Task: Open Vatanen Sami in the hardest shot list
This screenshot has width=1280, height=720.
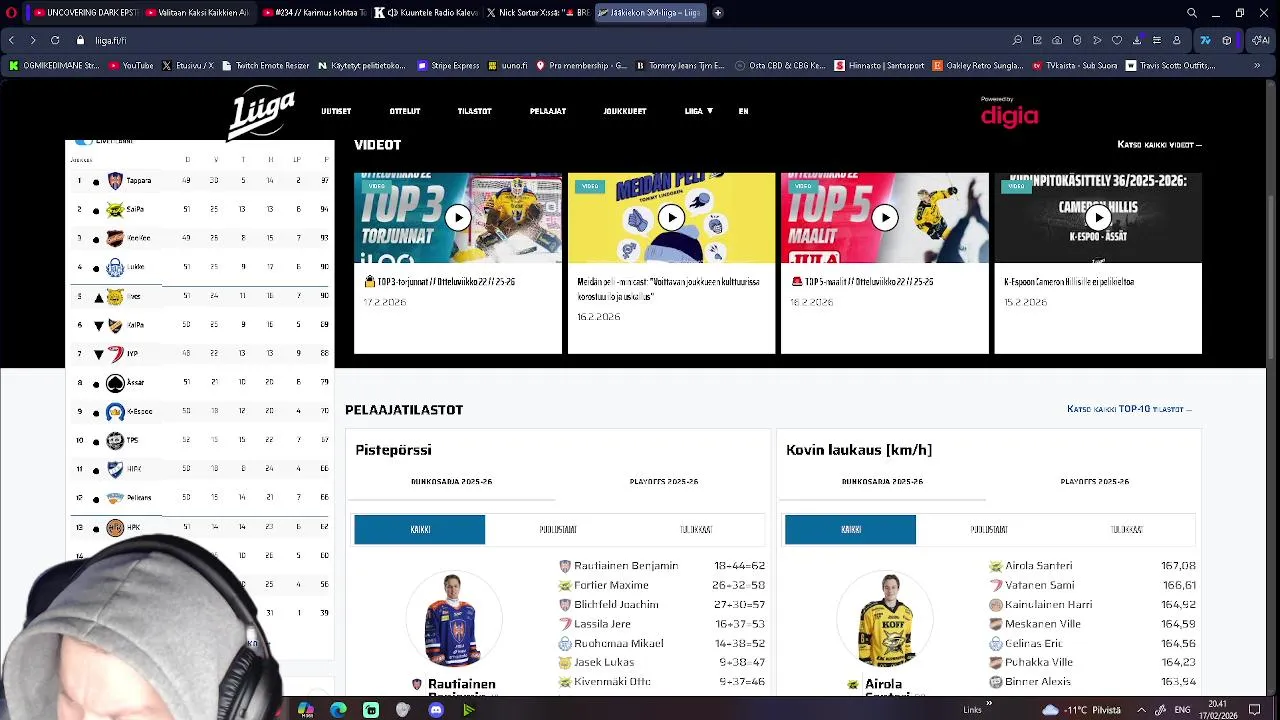Action: click(x=1039, y=585)
